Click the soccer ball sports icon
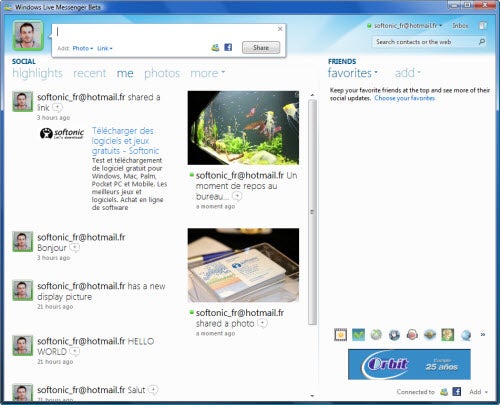This screenshot has width=500, height=405. [x=394, y=335]
